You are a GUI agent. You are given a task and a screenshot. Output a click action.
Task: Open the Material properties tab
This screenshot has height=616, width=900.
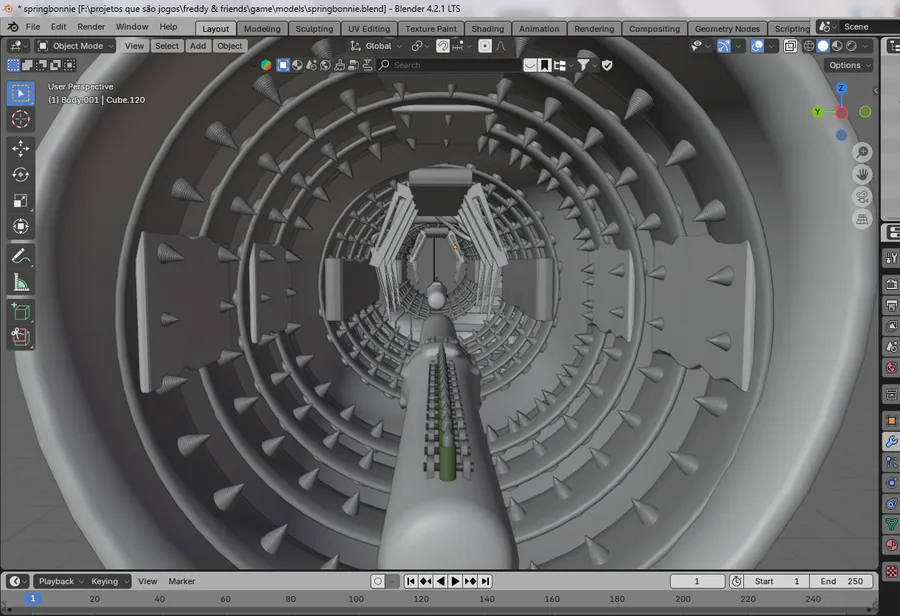[891, 545]
